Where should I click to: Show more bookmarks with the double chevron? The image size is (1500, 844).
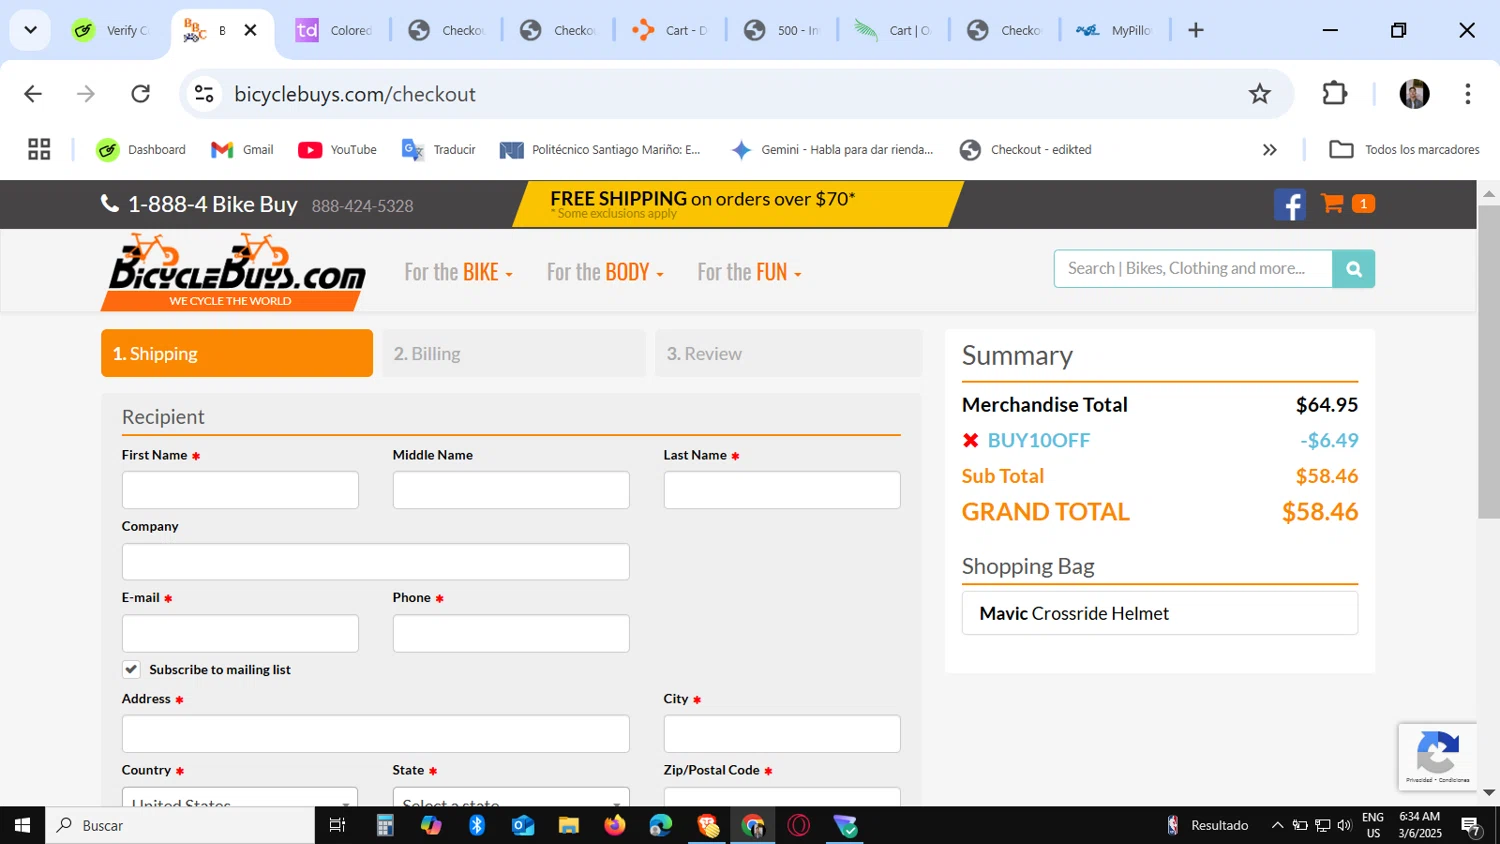(x=1270, y=150)
